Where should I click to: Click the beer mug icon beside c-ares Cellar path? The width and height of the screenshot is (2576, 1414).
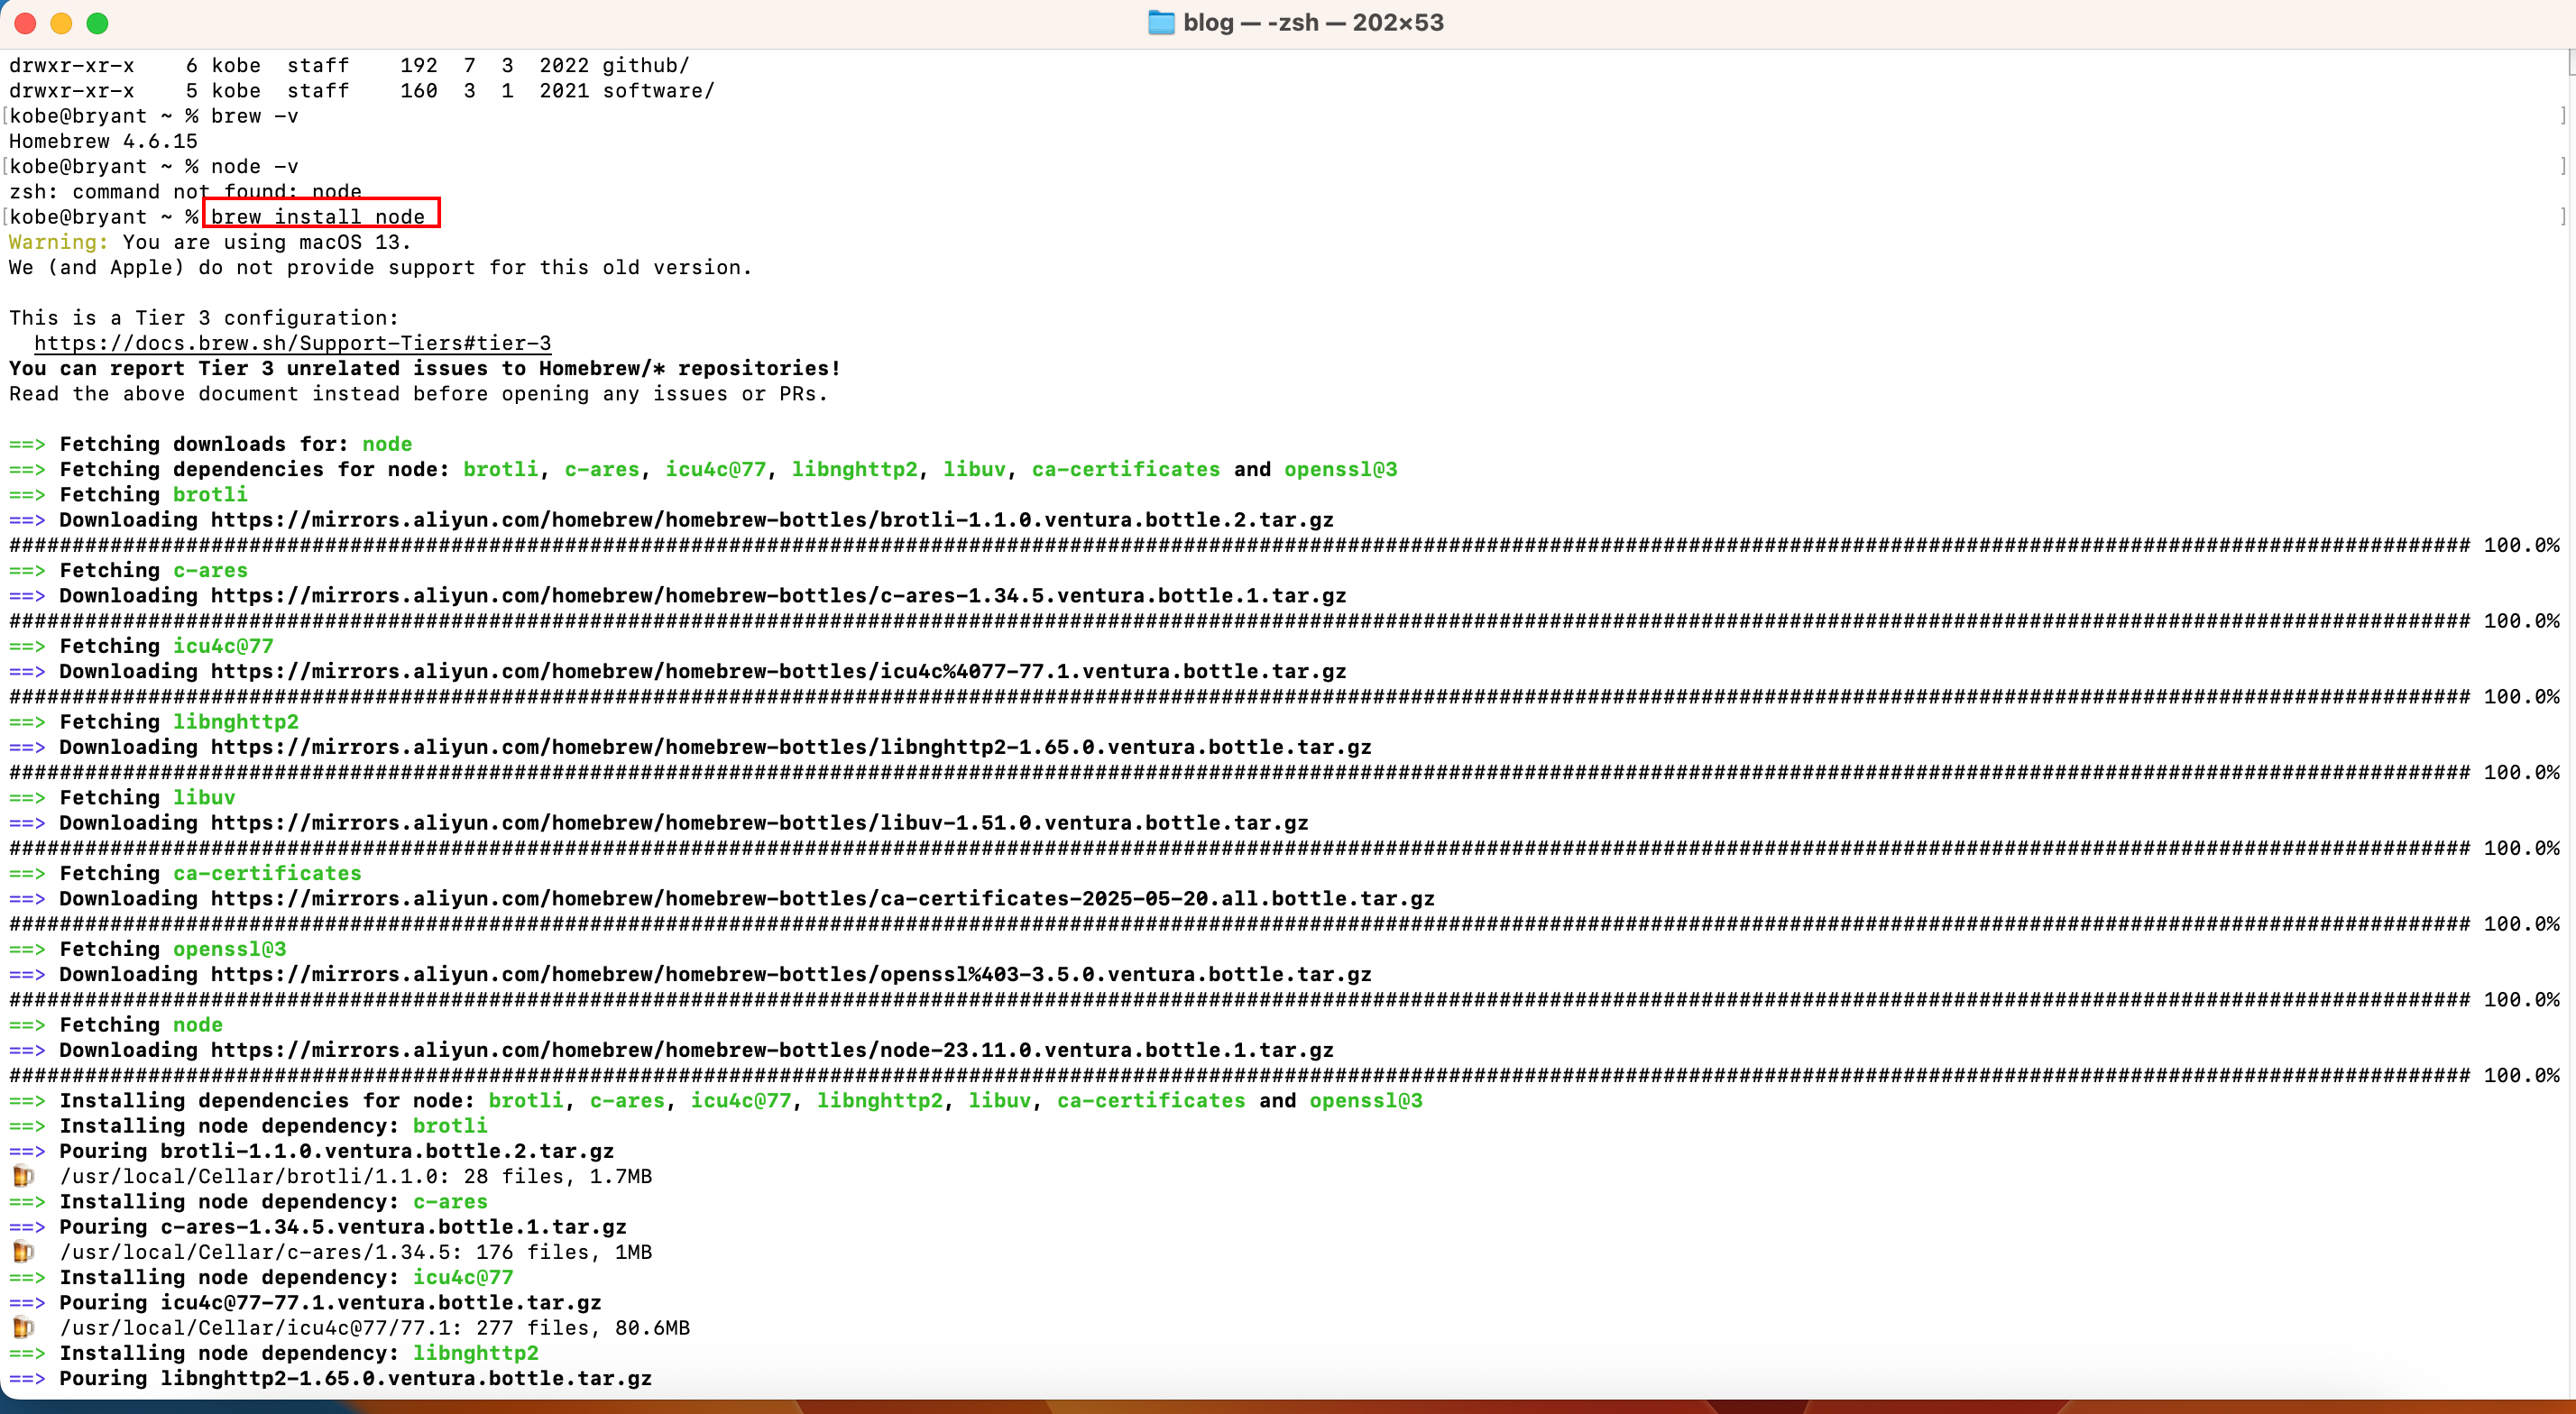click(23, 1252)
